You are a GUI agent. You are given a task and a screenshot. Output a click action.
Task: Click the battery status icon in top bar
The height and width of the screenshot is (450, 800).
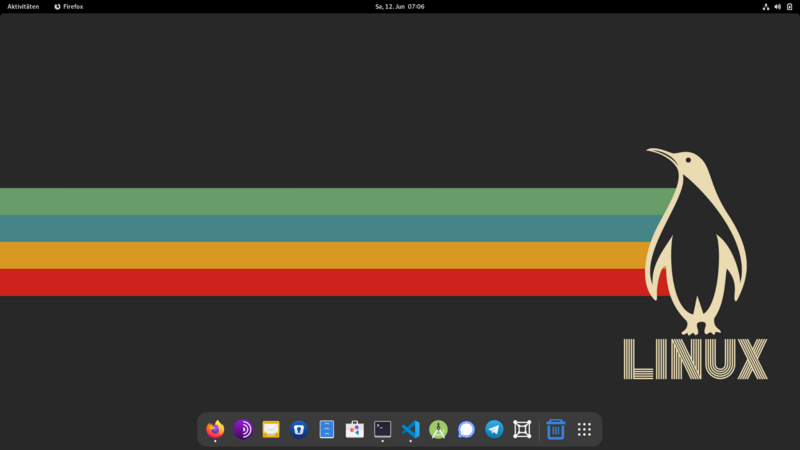(789, 7)
